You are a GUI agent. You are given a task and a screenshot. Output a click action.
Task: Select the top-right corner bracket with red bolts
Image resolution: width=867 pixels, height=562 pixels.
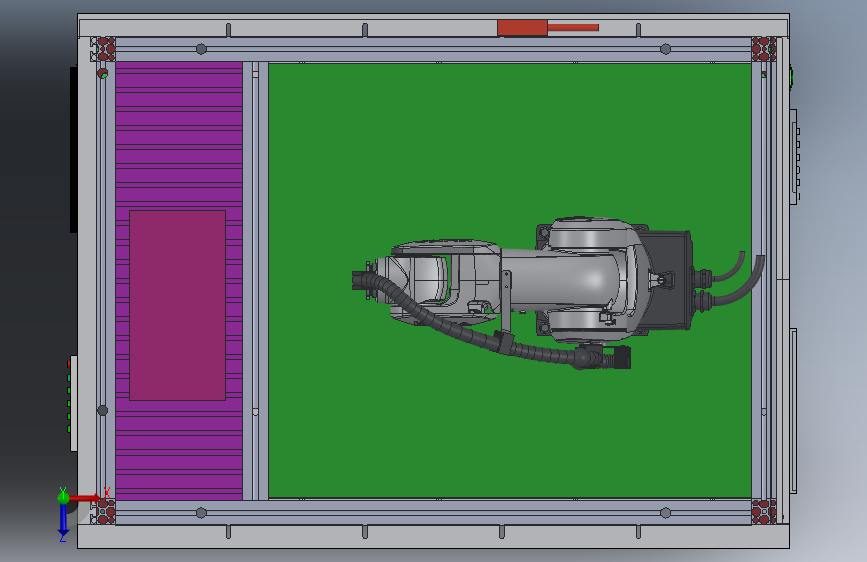[764, 49]
